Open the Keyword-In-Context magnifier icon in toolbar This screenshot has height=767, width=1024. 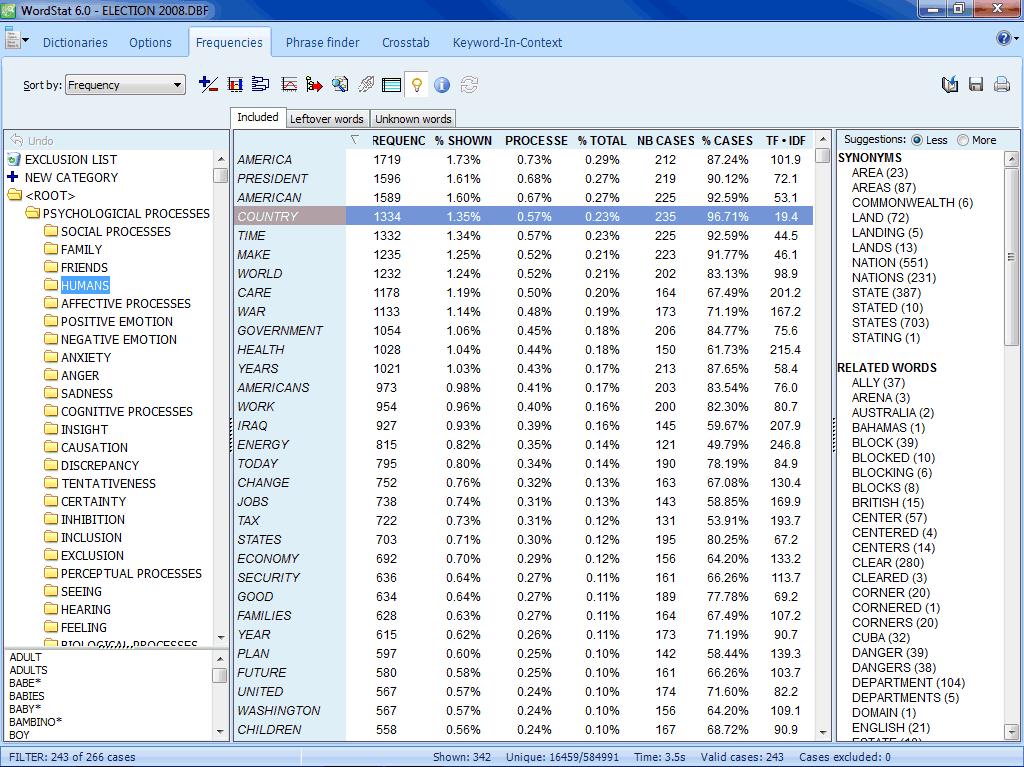tap(340, 85)
